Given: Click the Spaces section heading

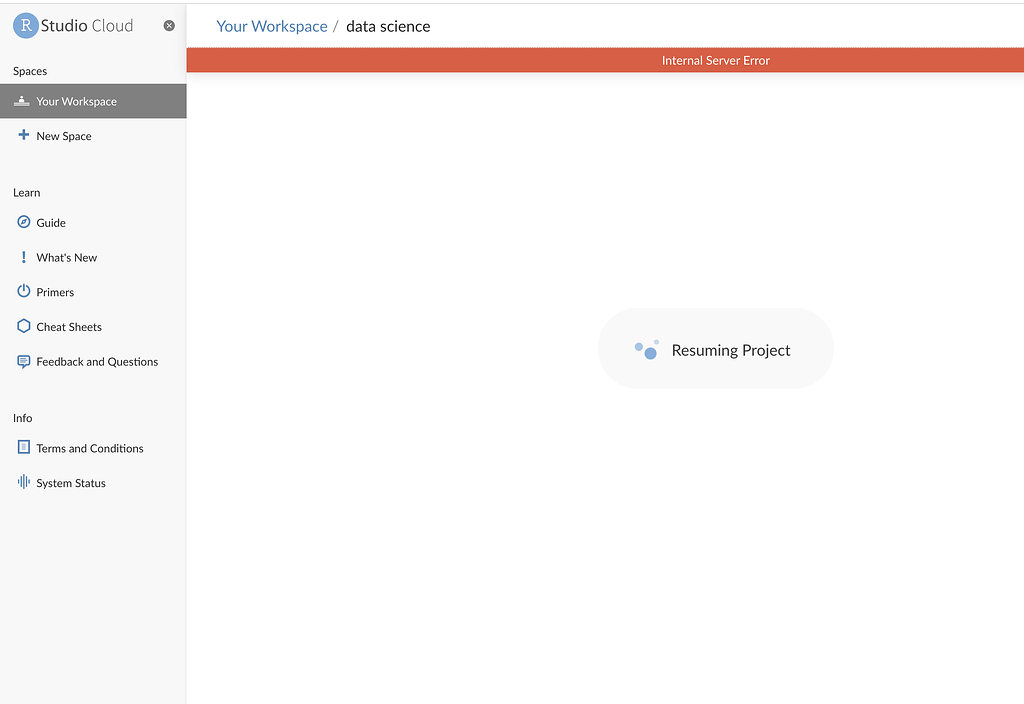Looking at the screenshot, I should (x=30, y=71).
